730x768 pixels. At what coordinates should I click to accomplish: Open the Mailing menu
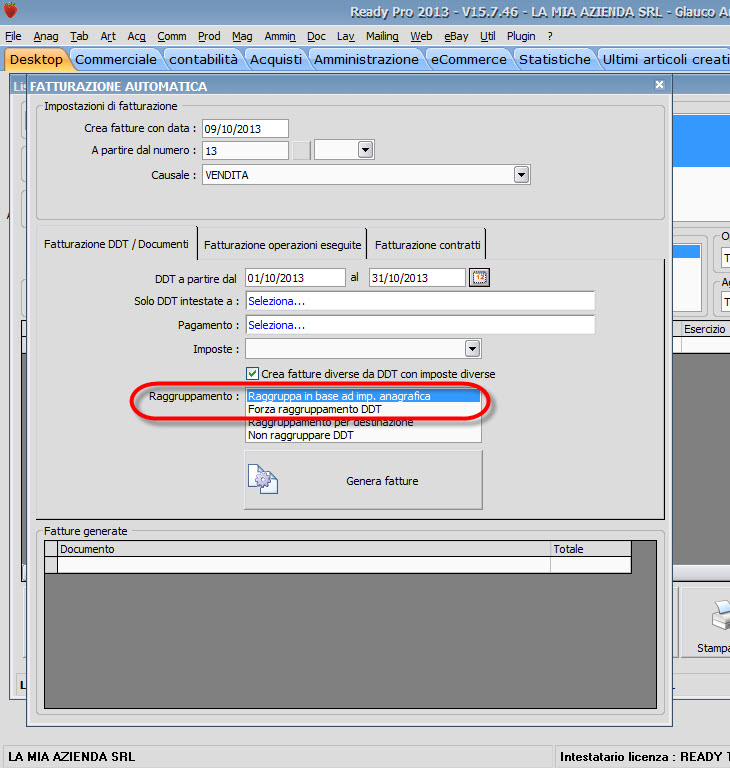coord(382,36)
